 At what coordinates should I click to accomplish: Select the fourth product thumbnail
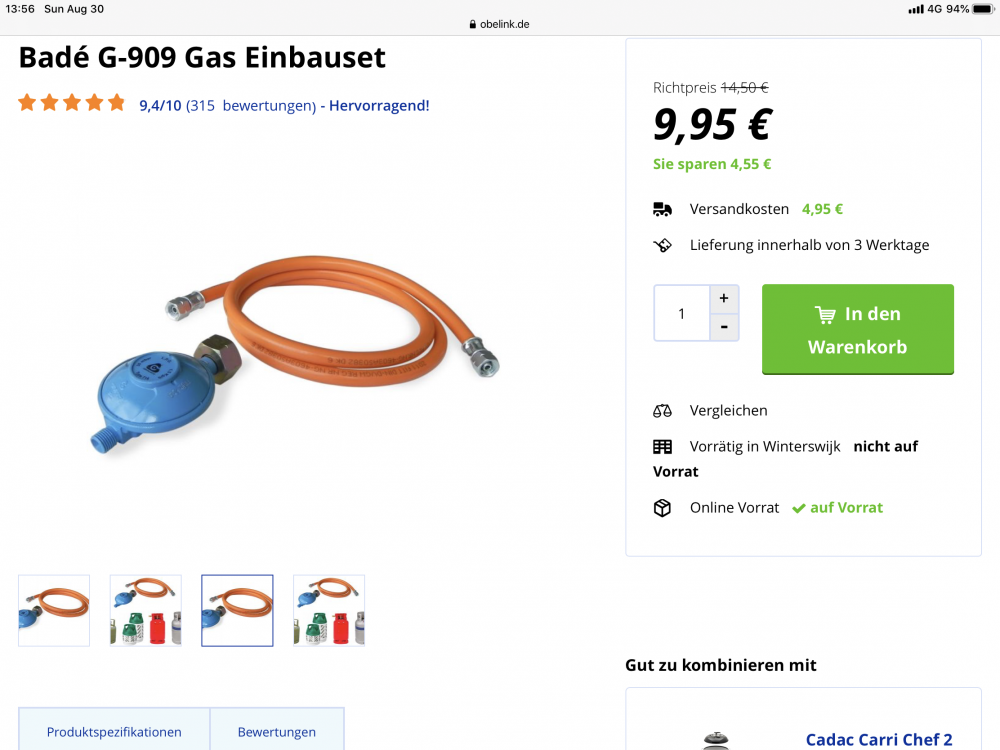329,610
